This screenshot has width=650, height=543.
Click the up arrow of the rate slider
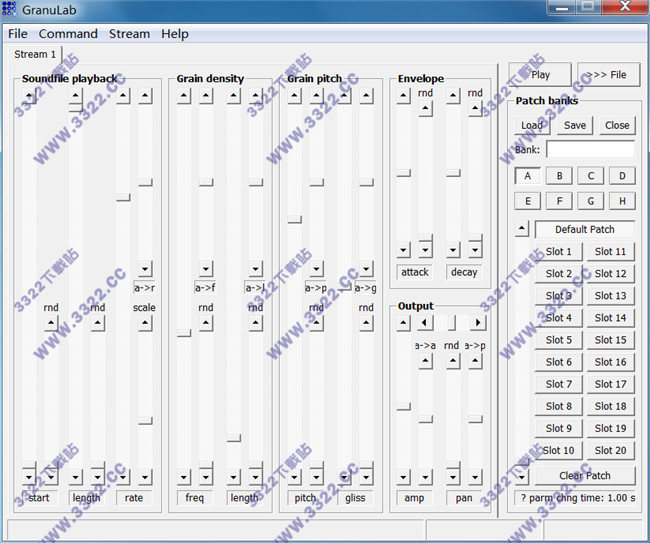pos(123,97)
